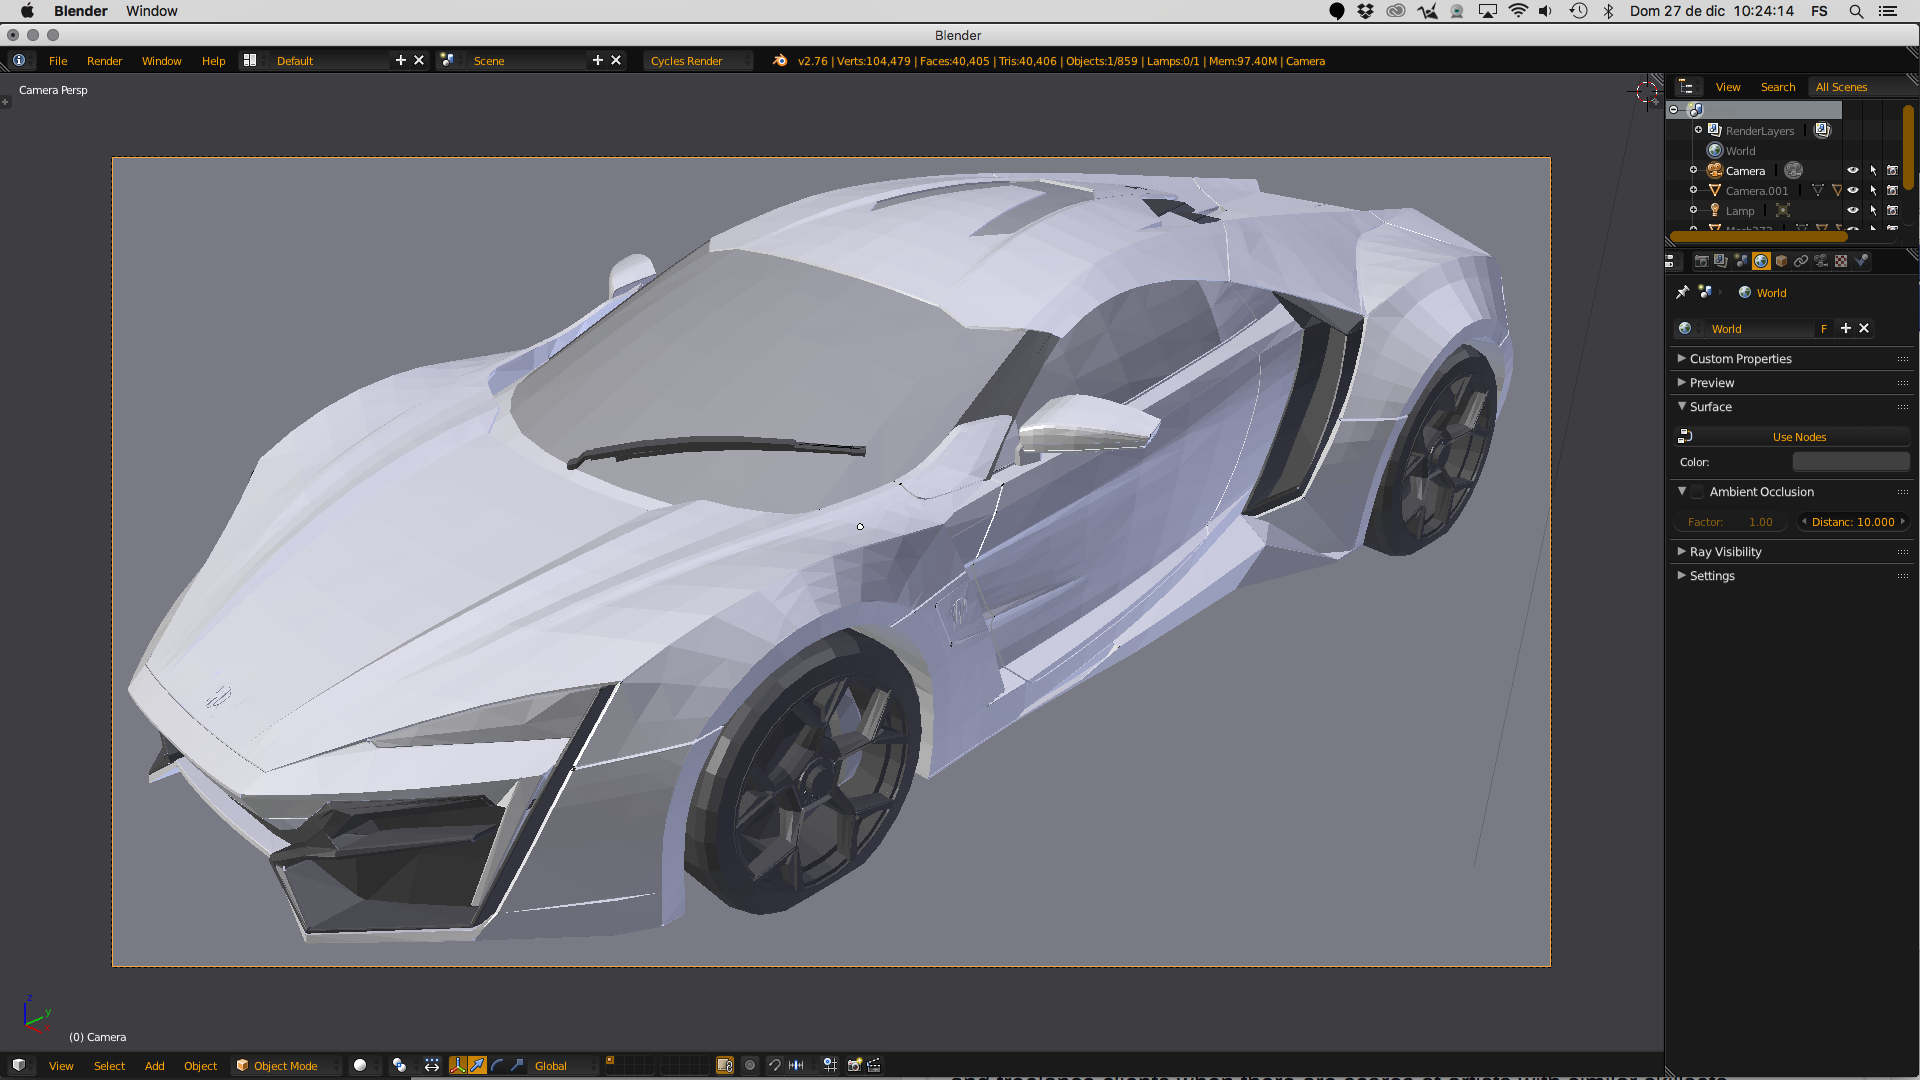The image size is (1920, 1080).
Task: Click the Use Nodes button
Action: [x=1798, y=437]
